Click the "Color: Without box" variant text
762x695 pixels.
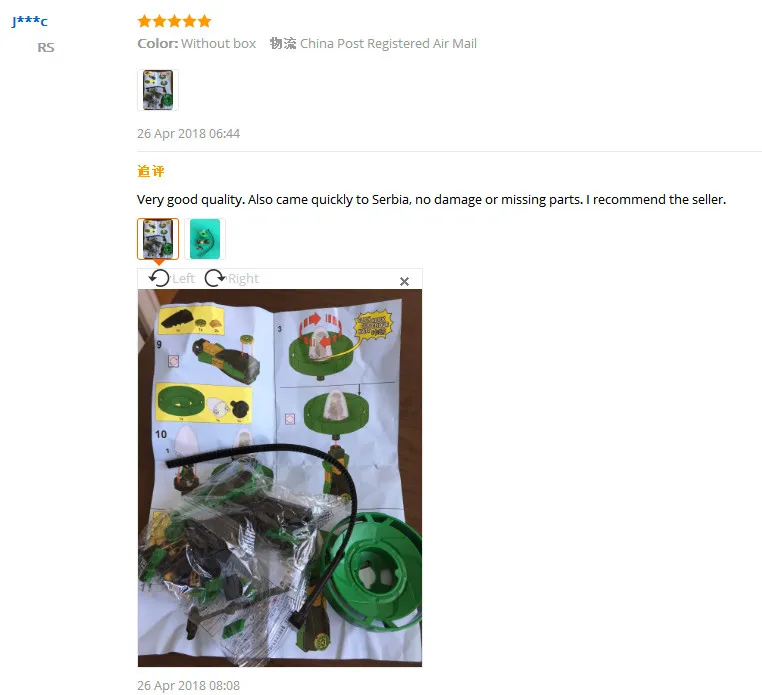tap(196, 43)
